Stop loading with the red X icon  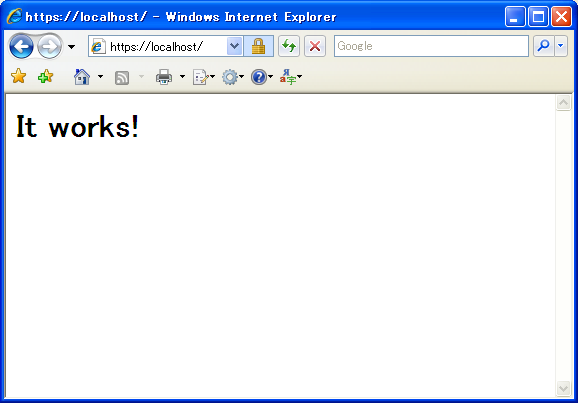point(315,46)
